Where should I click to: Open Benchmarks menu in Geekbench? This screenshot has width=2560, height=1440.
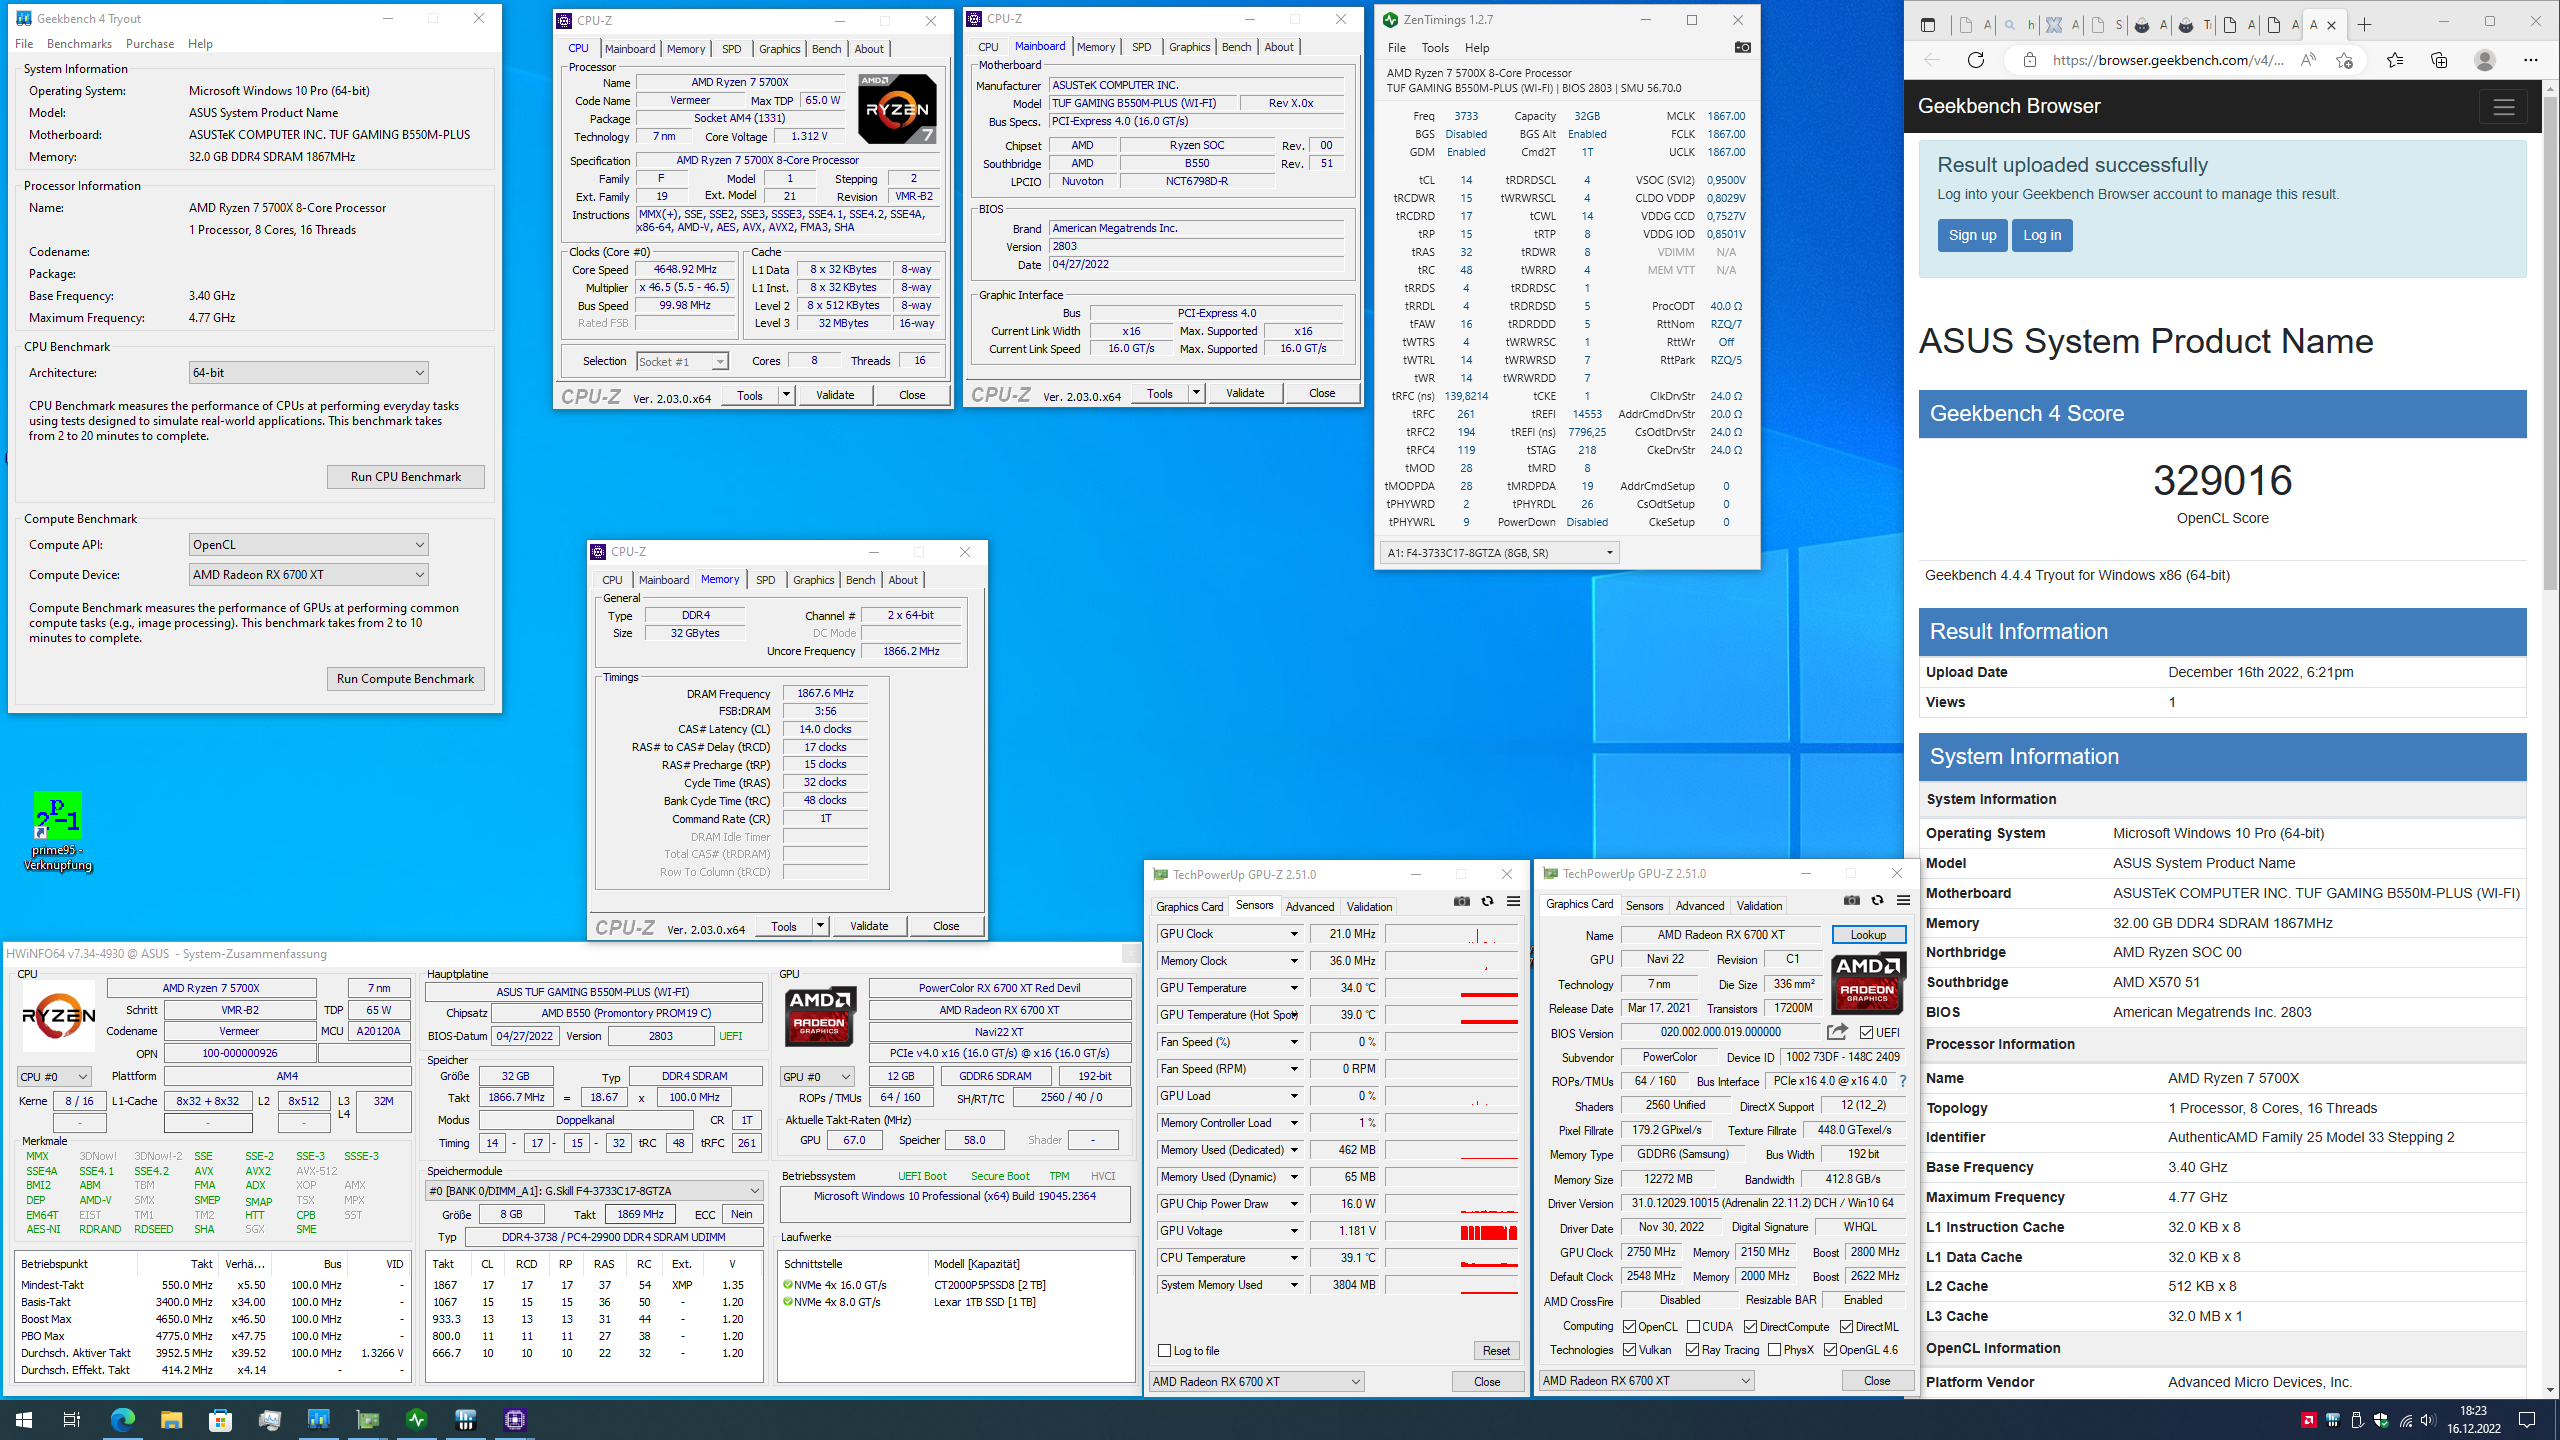(x=79, y=43)
